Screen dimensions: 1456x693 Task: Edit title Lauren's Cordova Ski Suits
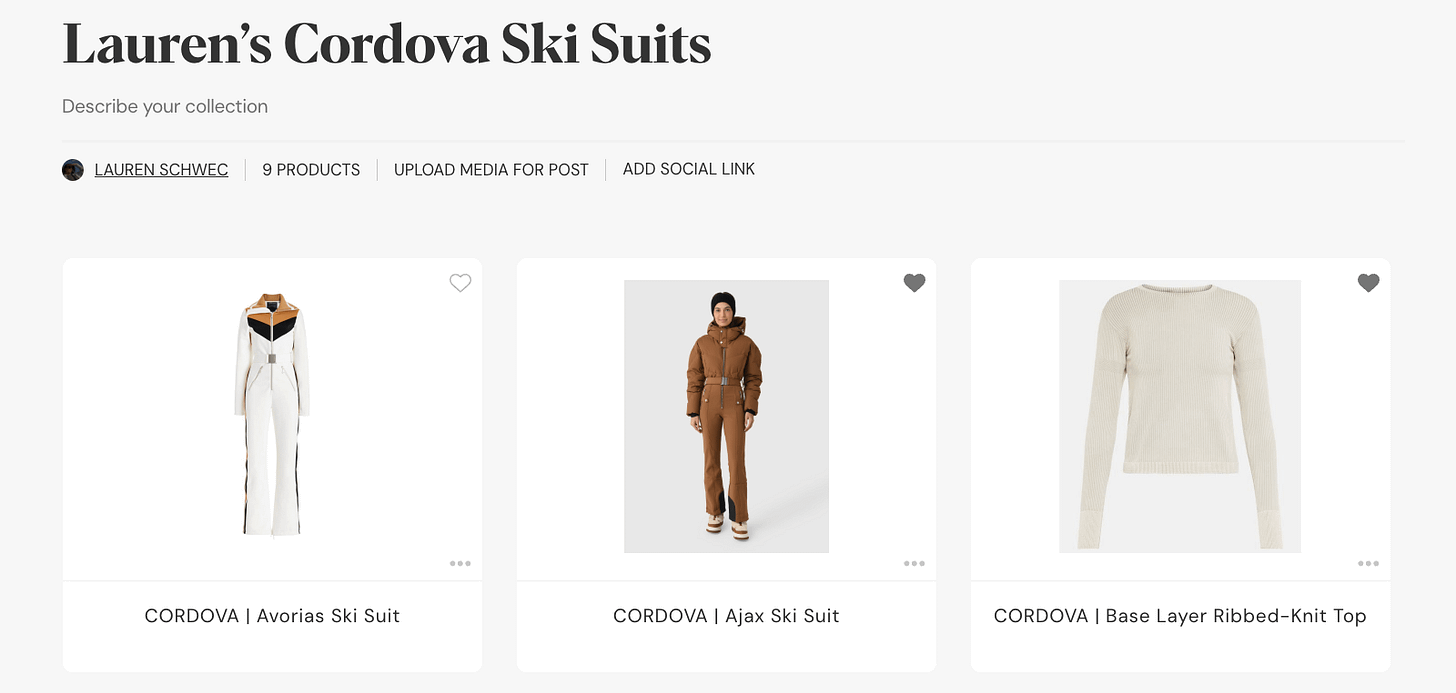[387, 44]
